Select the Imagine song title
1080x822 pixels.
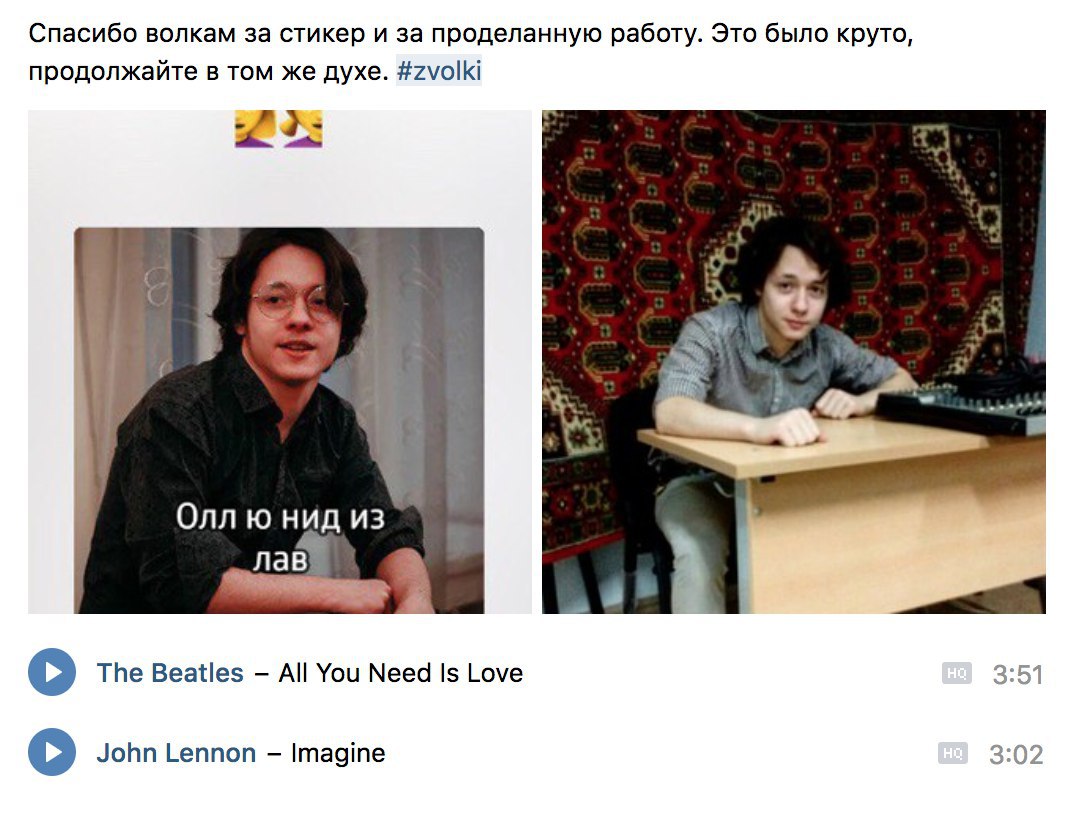338,753
